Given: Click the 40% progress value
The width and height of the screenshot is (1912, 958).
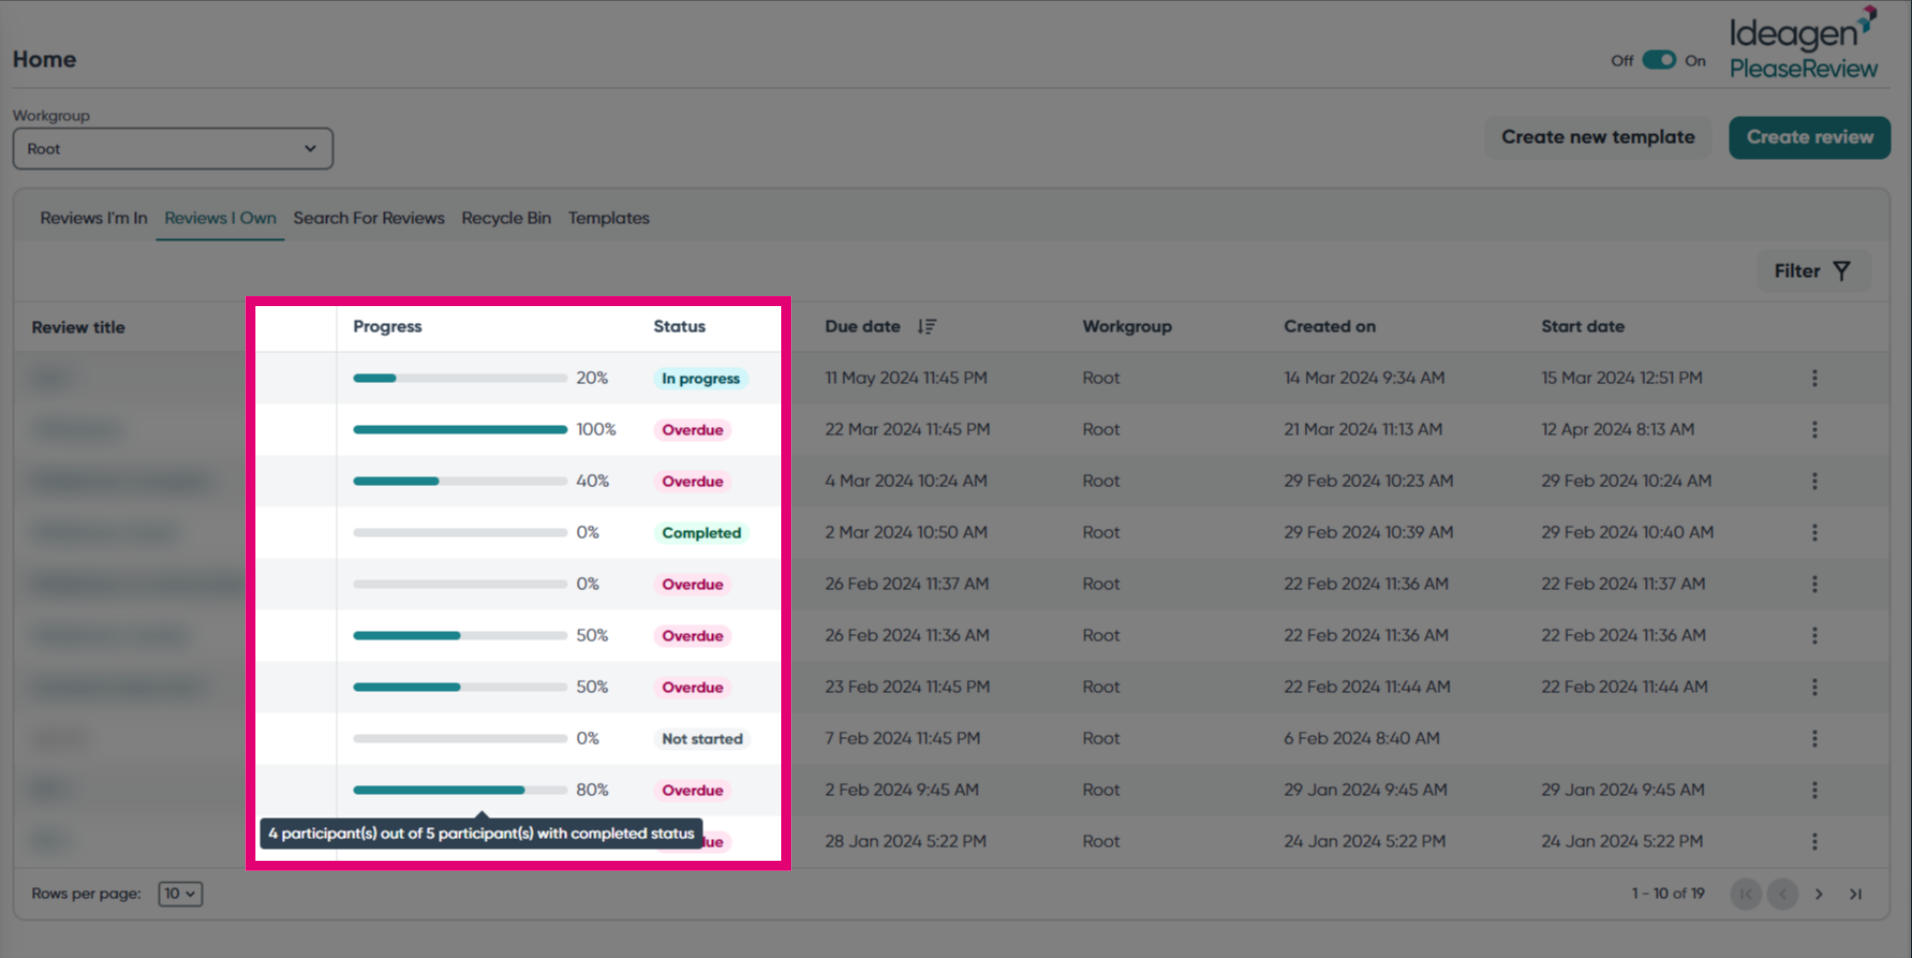Looking at the screenshot, I should click(x=592, y=481).
